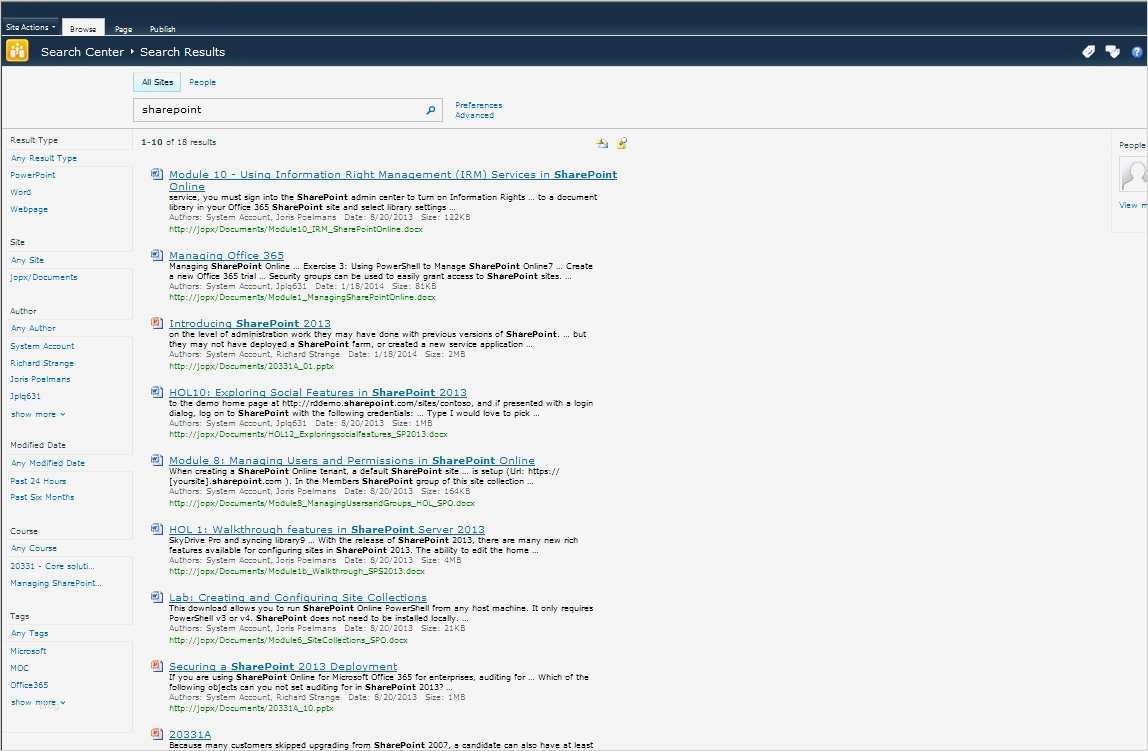Filter by Past 24 Hours modified date
The width and height of the screenshot is (1148, 751).
[38, 481]
